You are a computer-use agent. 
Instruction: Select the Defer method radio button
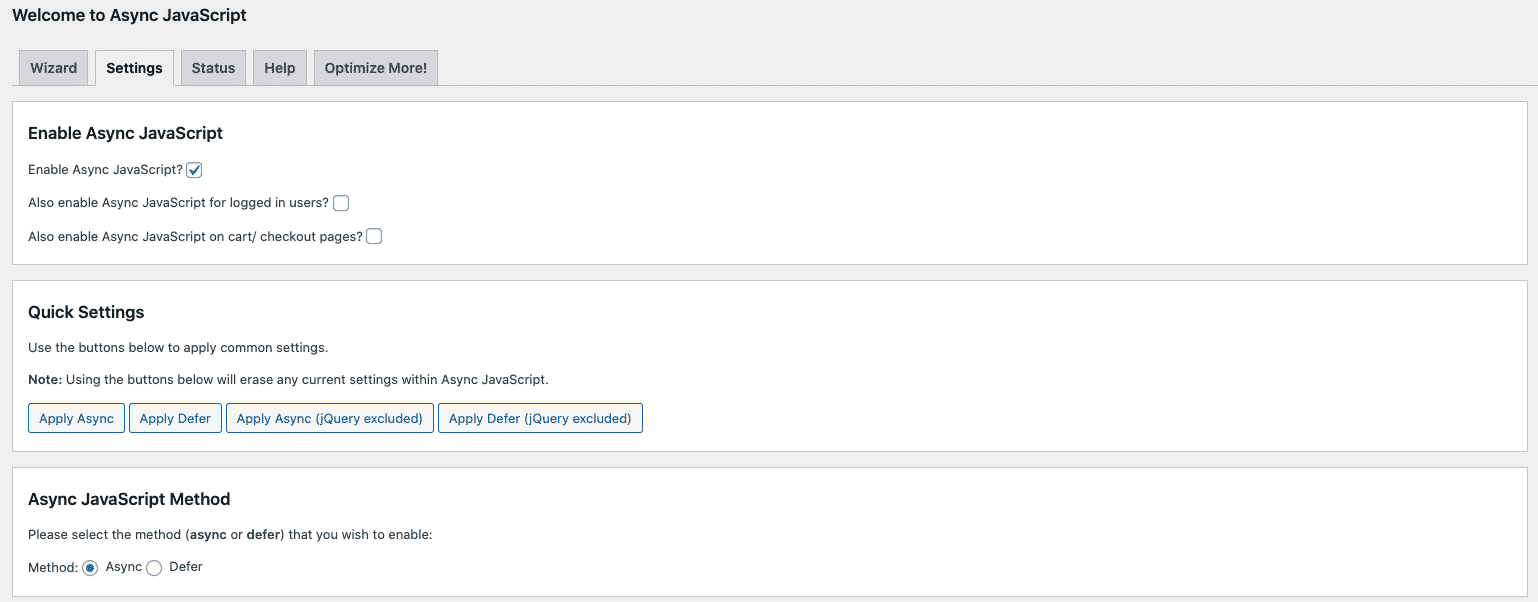(154, 567)
